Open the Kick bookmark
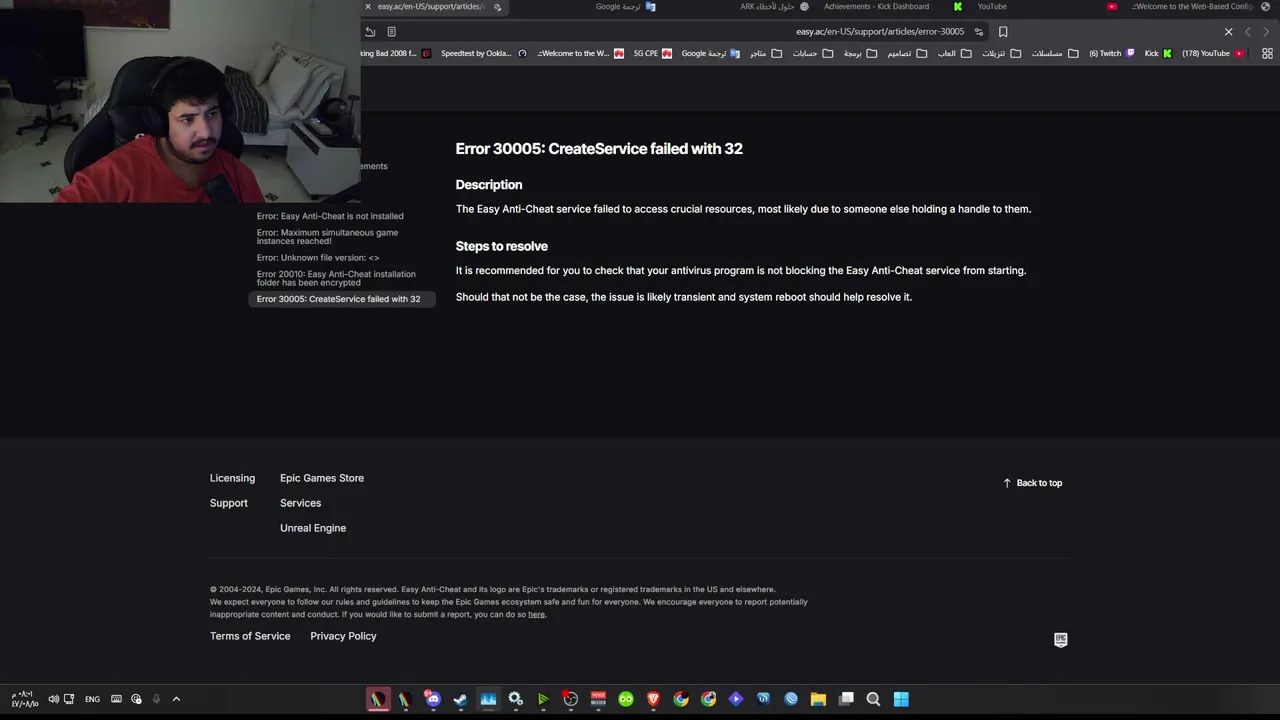 pos(1158,54)
